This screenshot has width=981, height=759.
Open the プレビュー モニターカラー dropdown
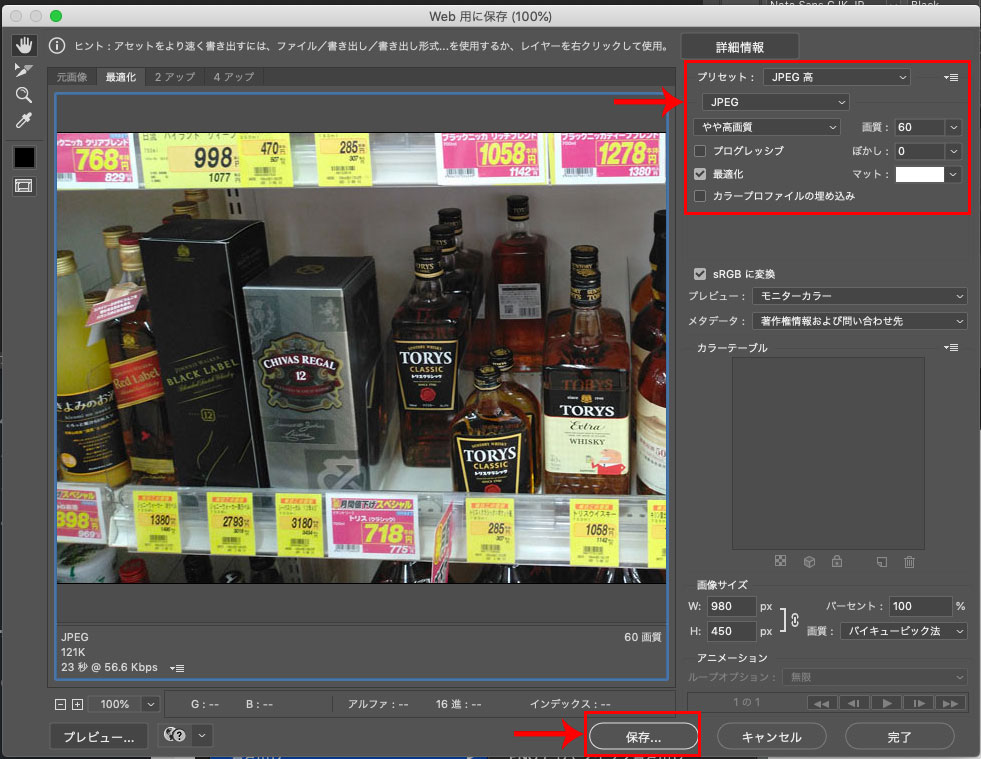(x=860, y=296)
